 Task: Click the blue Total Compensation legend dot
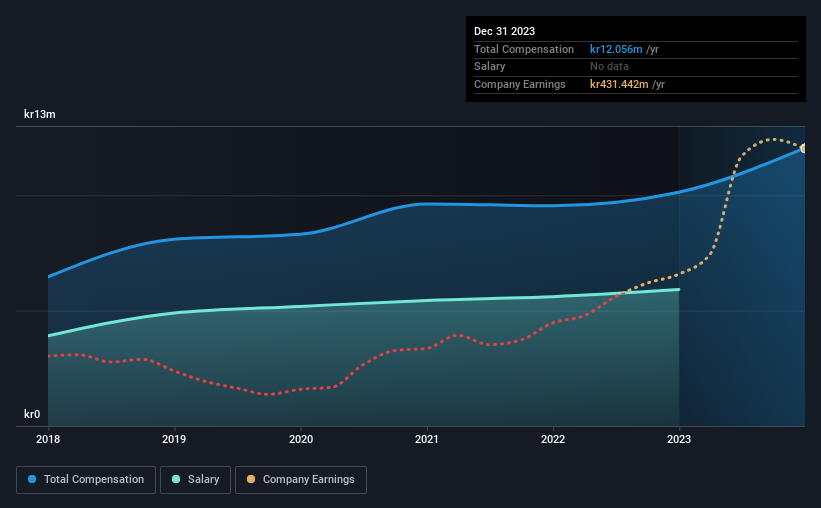(x=32, y=479)
